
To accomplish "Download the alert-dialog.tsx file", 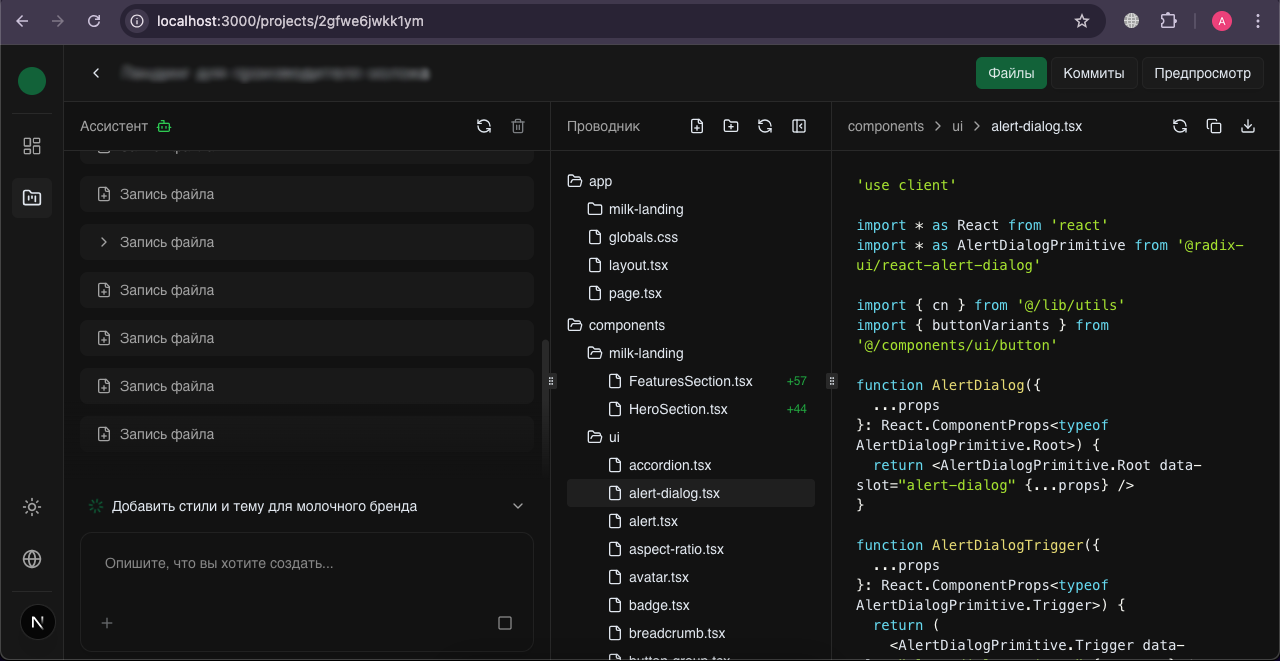I will click(x=1248, y=126).
